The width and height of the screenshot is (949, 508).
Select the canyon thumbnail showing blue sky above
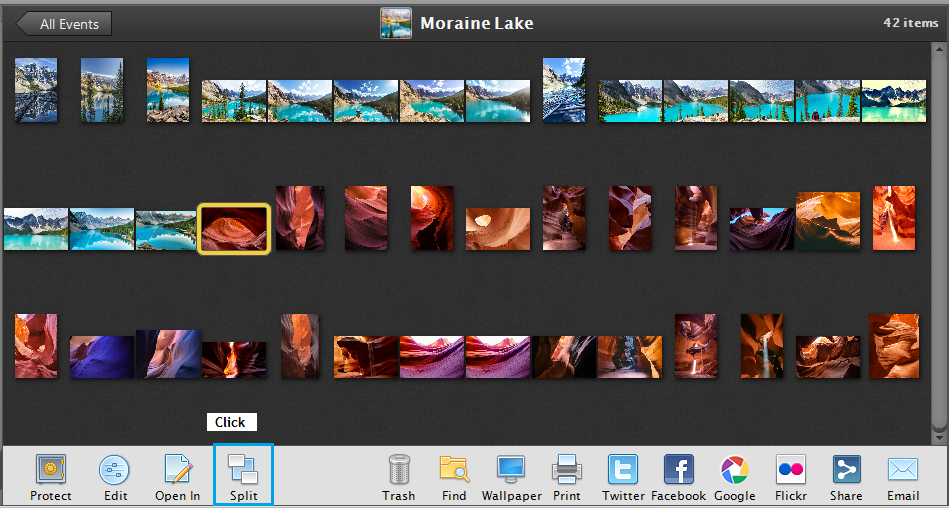761,229
